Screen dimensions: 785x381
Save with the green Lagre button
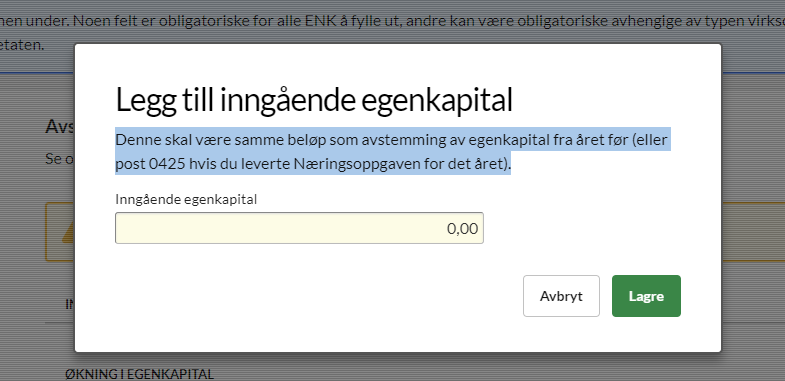point(646,296)
